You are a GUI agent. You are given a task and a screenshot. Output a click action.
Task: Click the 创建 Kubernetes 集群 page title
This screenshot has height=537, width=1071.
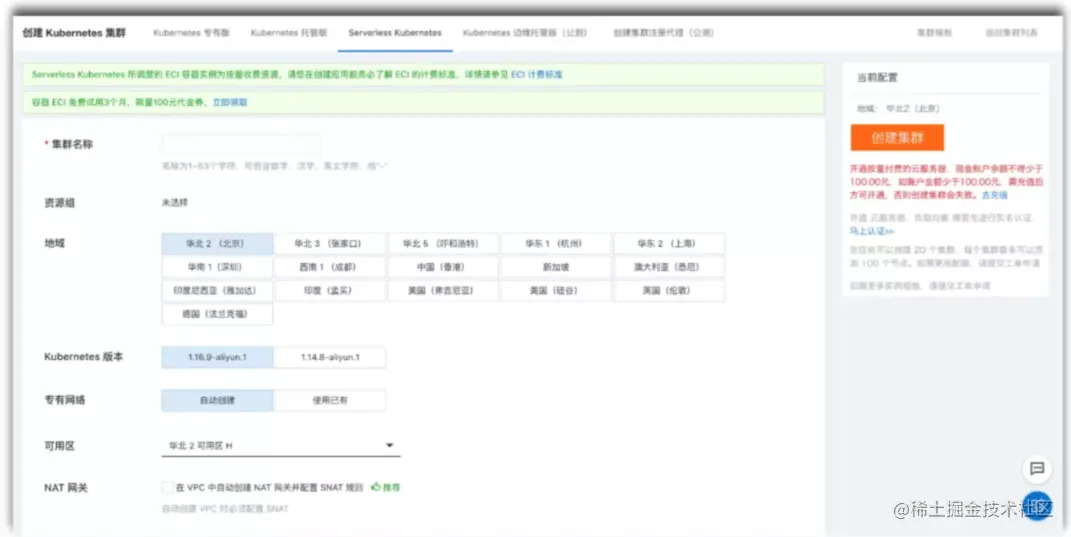(x=74, y=33)
